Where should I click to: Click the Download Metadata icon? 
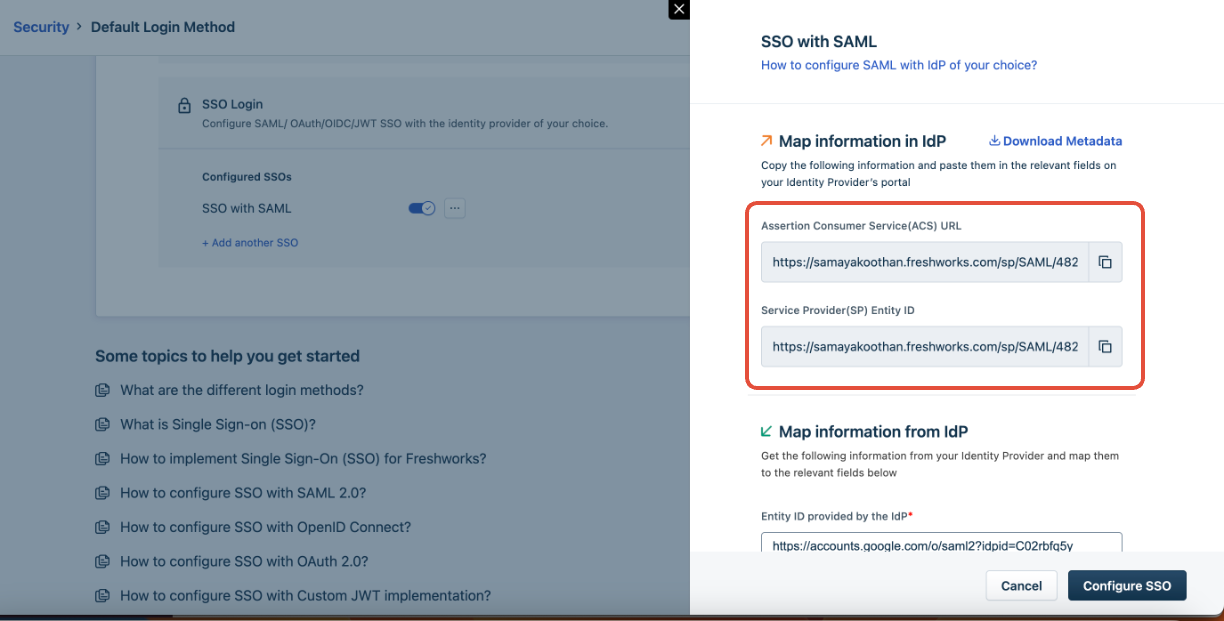994,141
